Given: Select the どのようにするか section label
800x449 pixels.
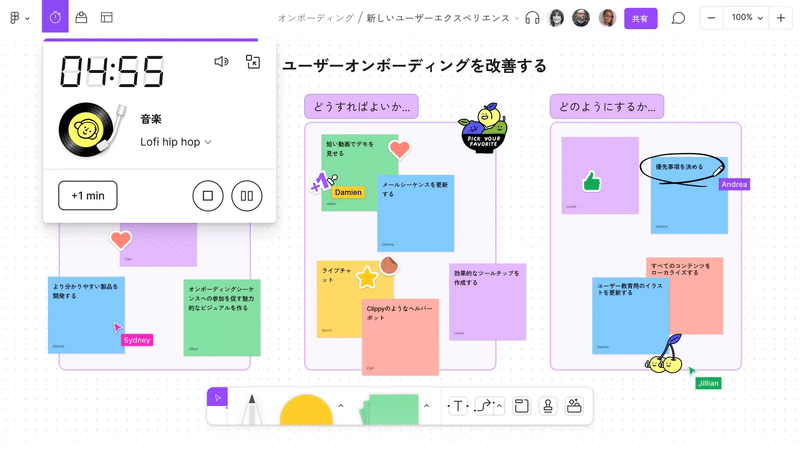Looking at the screenshot, I should pos(607,107).
